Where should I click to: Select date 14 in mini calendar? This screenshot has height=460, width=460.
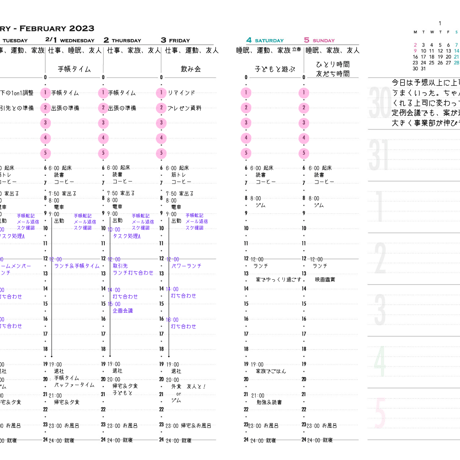click(x=456, y=51)
